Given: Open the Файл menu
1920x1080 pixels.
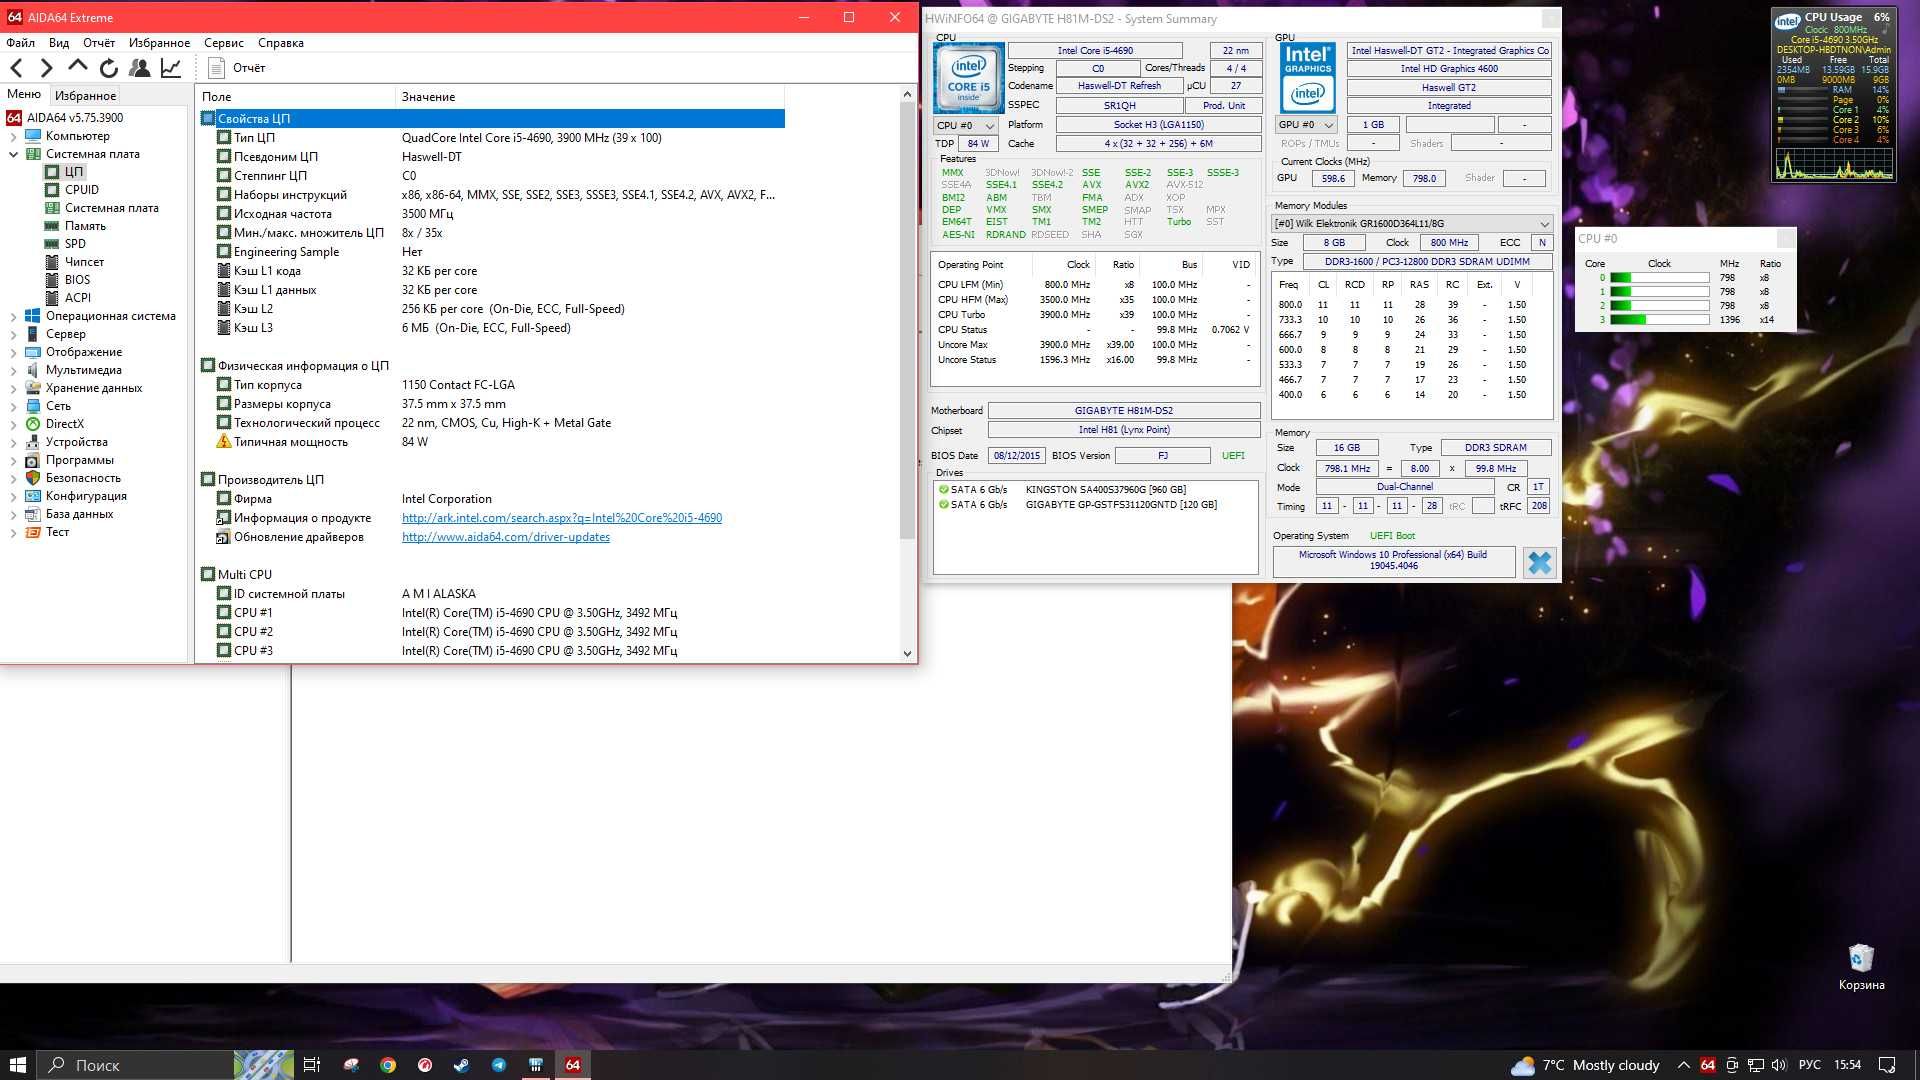Looking at the screenshot, I should pos(20,43).
